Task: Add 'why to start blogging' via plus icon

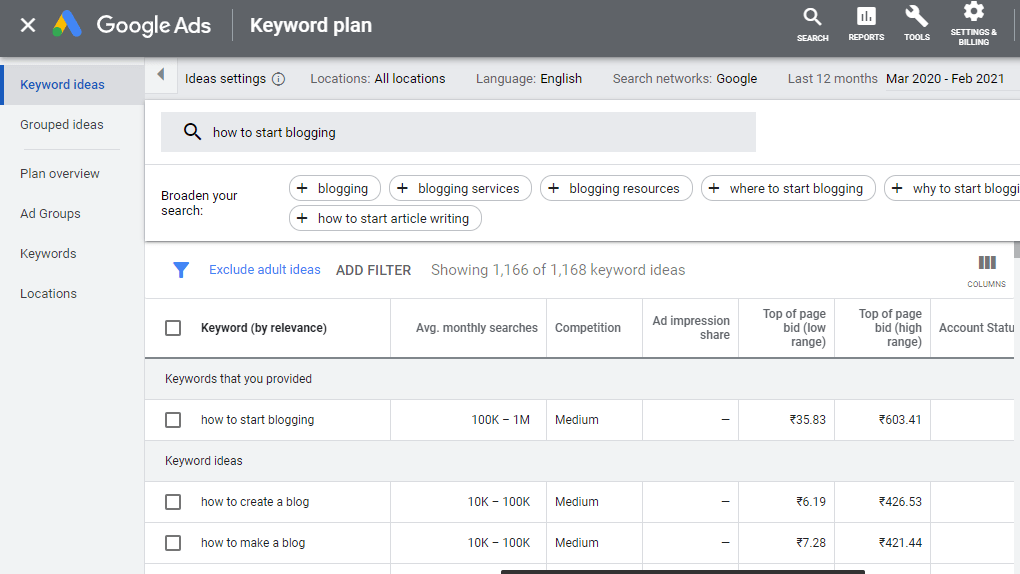Action: tap(897, 188)
